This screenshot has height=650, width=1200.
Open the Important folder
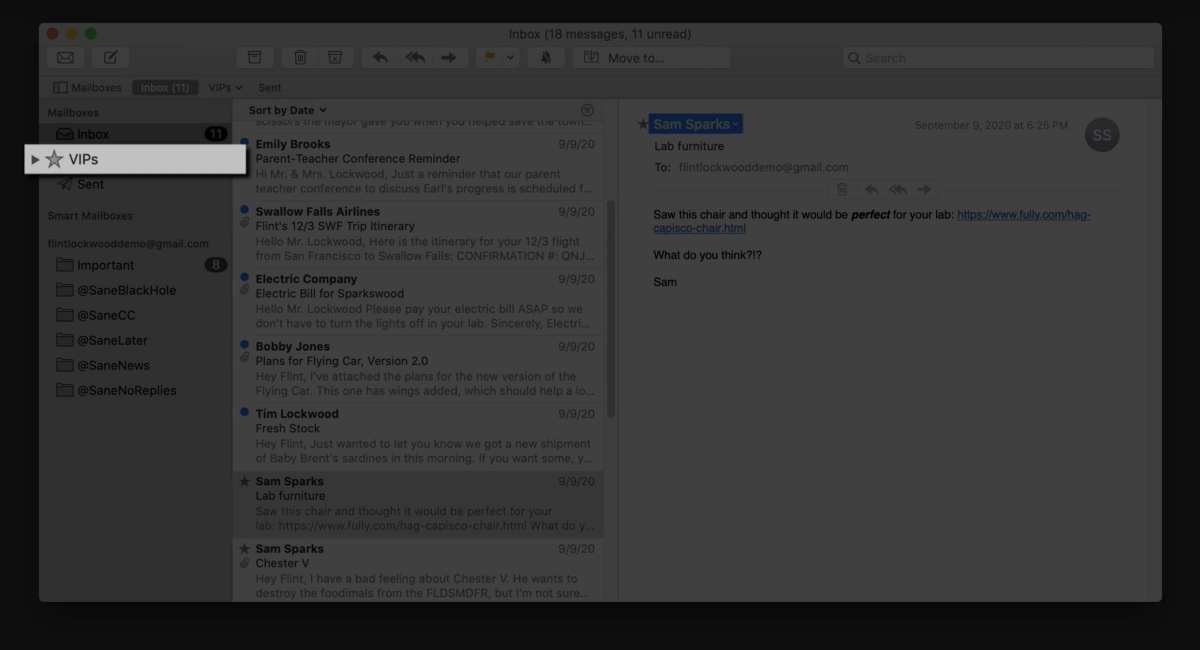tap(135, 265)
